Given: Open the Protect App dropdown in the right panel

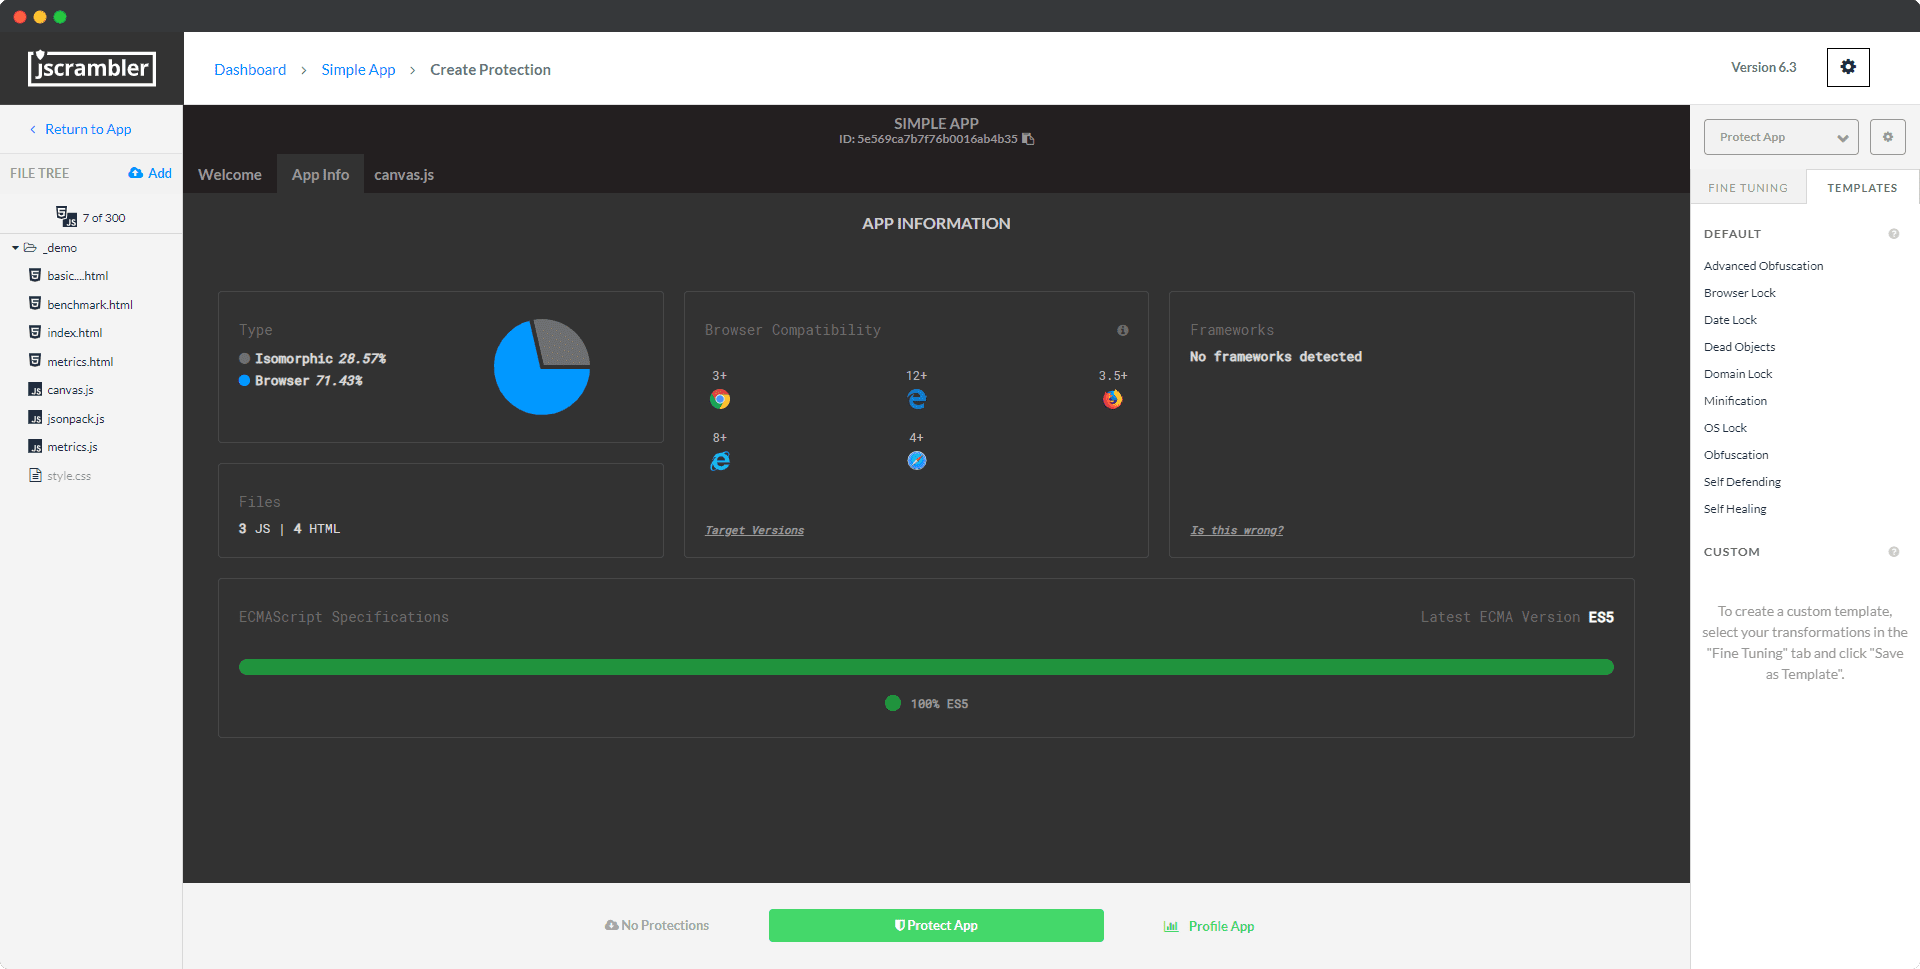Looking at the screenshot, I should pos(1781,137).
